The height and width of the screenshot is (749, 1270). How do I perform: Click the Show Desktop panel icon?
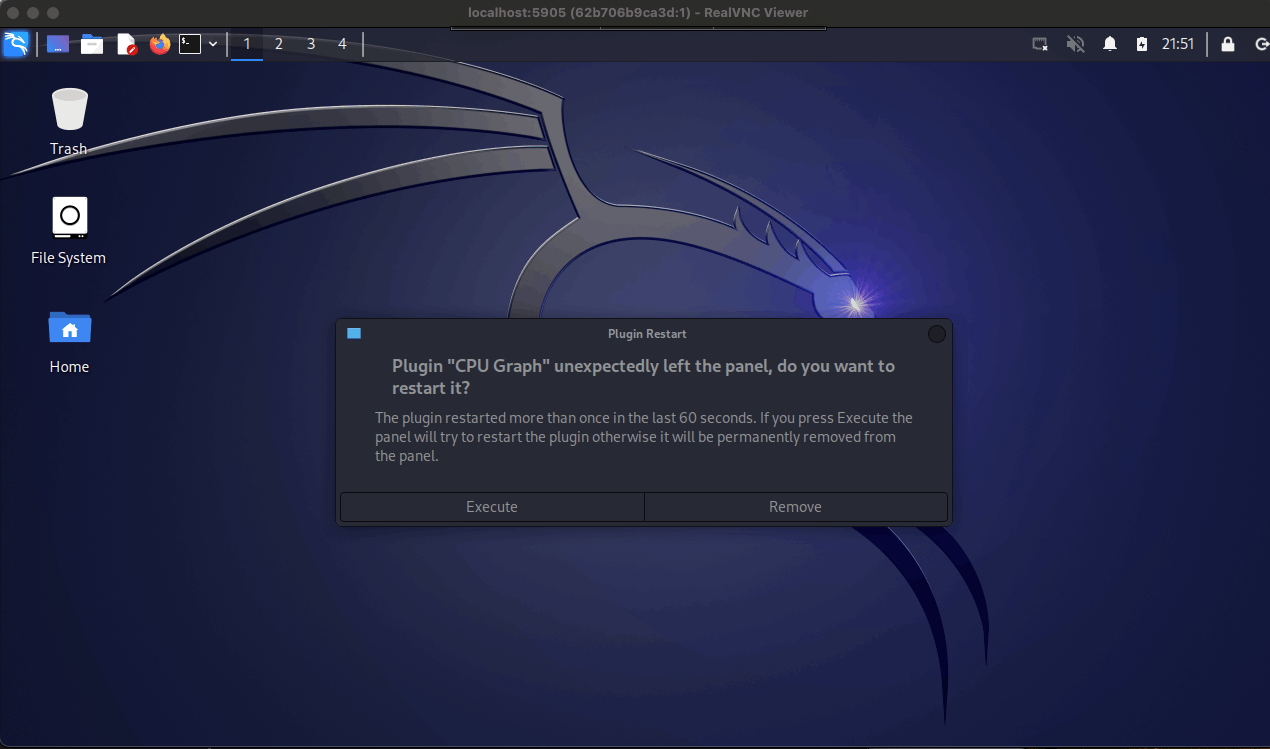click(58, 44)
